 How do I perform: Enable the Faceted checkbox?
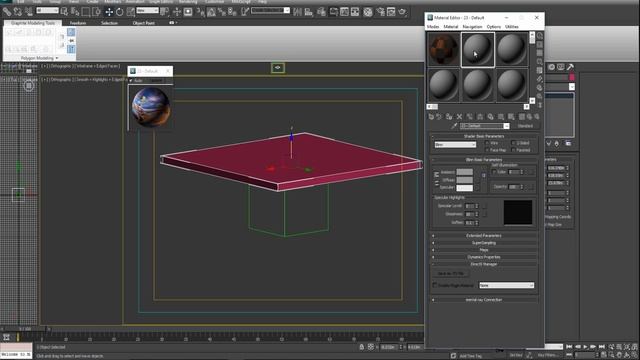point(513,150)
